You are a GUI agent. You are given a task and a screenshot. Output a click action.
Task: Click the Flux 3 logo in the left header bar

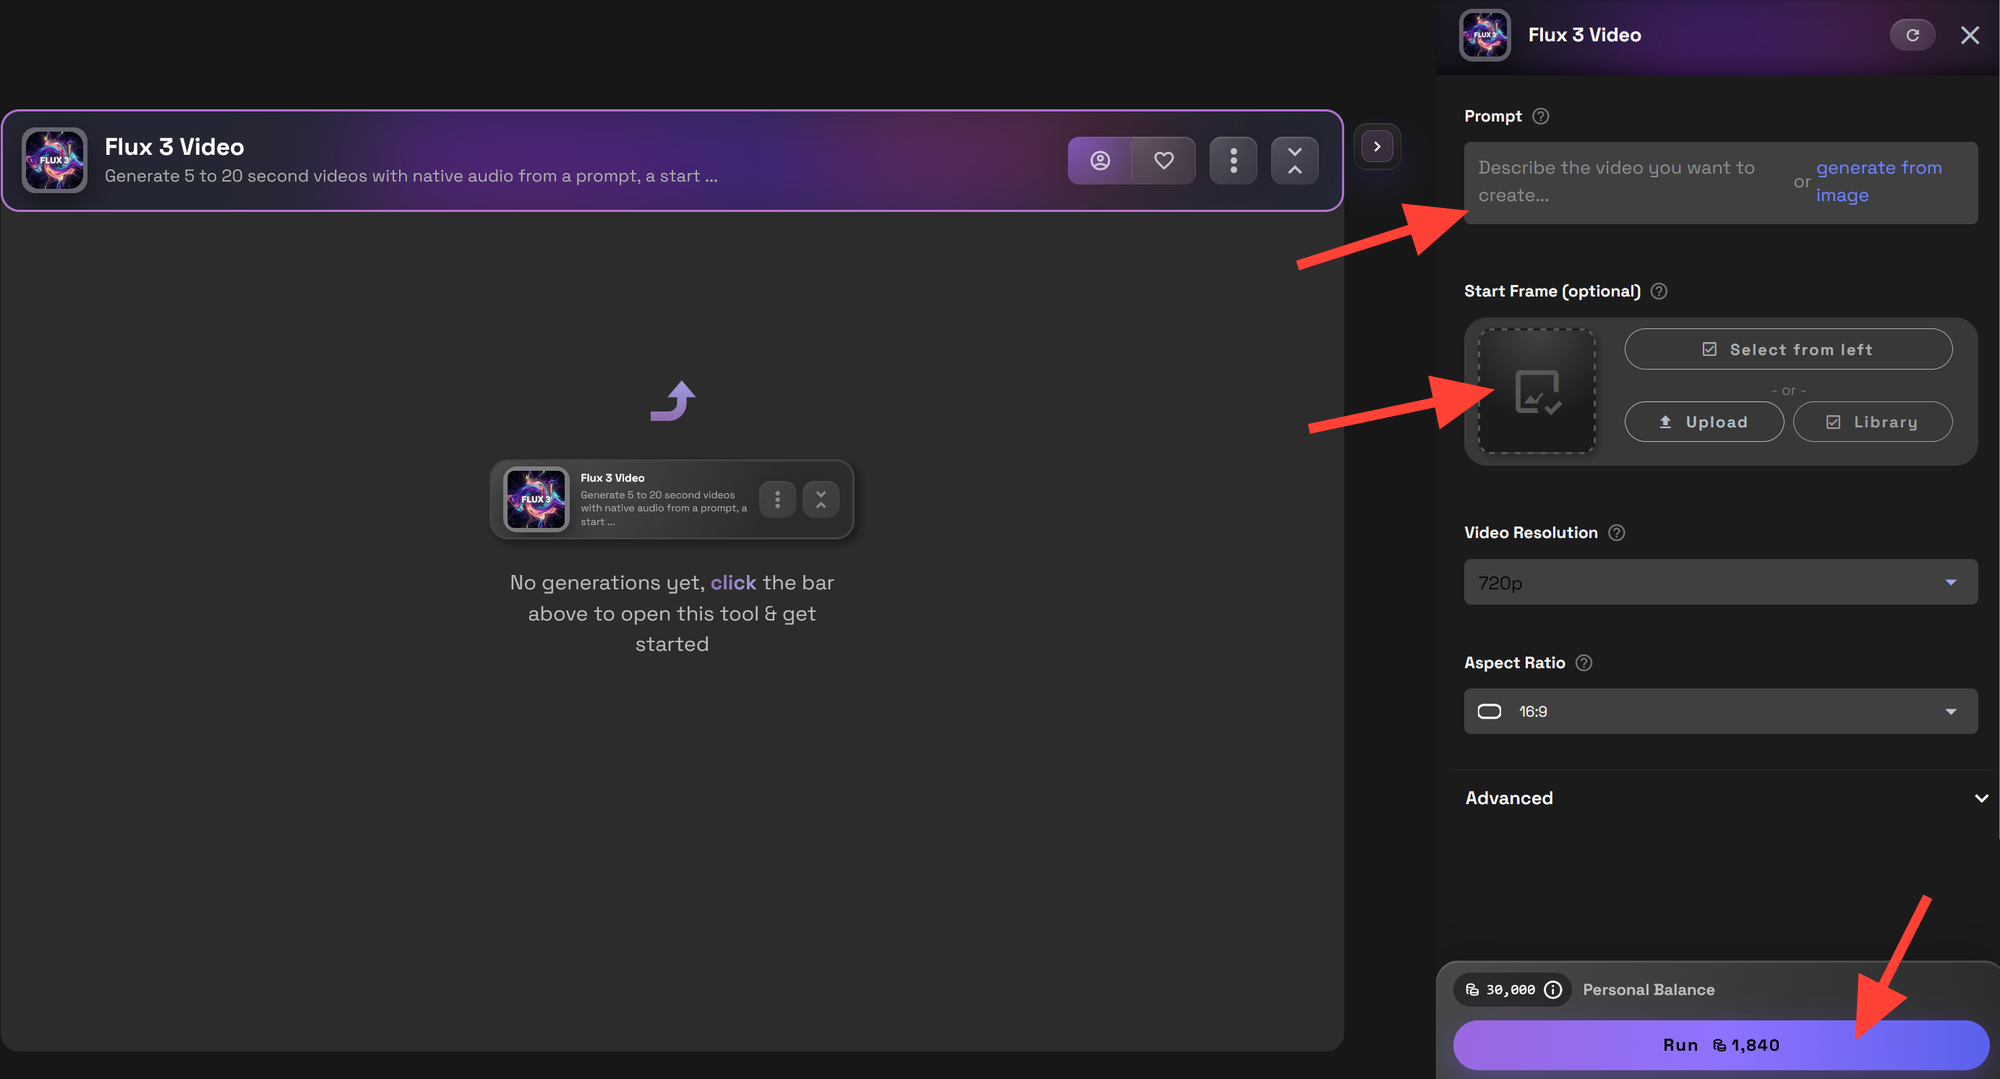tap(55, 160)
